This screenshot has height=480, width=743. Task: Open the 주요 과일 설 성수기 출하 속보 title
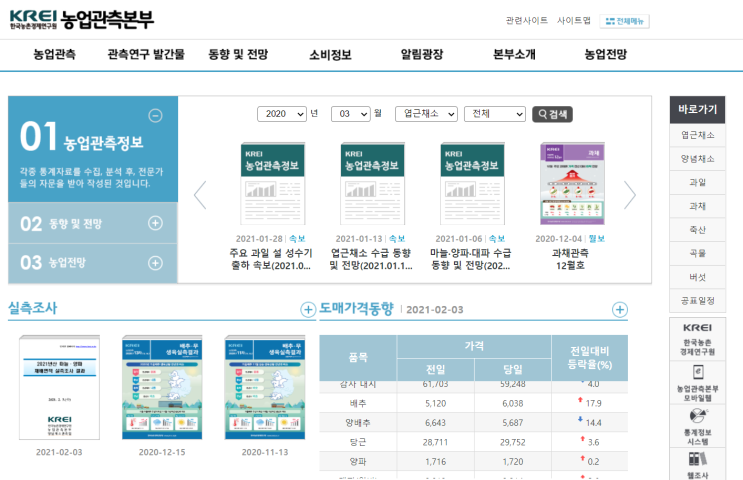[x=271, y=259]
